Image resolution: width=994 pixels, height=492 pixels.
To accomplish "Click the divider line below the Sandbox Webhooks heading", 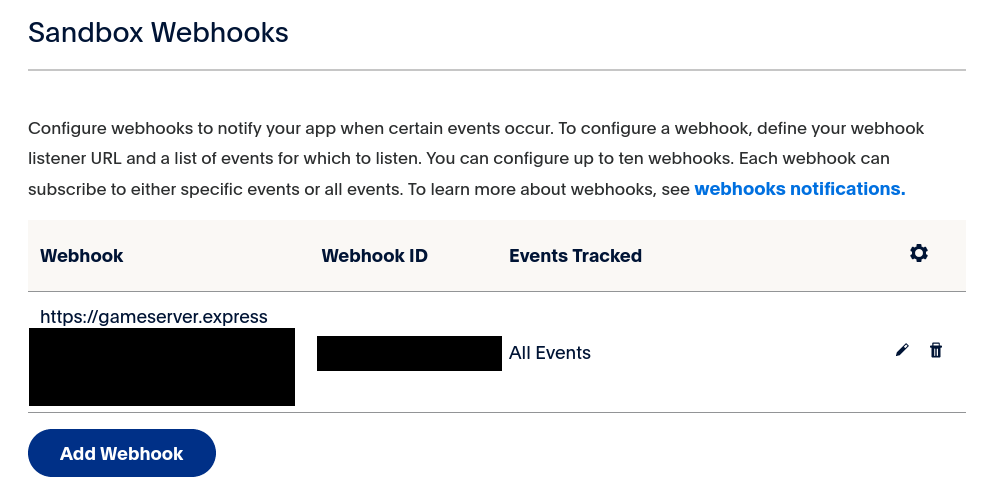I will click(x=497, y=70).
